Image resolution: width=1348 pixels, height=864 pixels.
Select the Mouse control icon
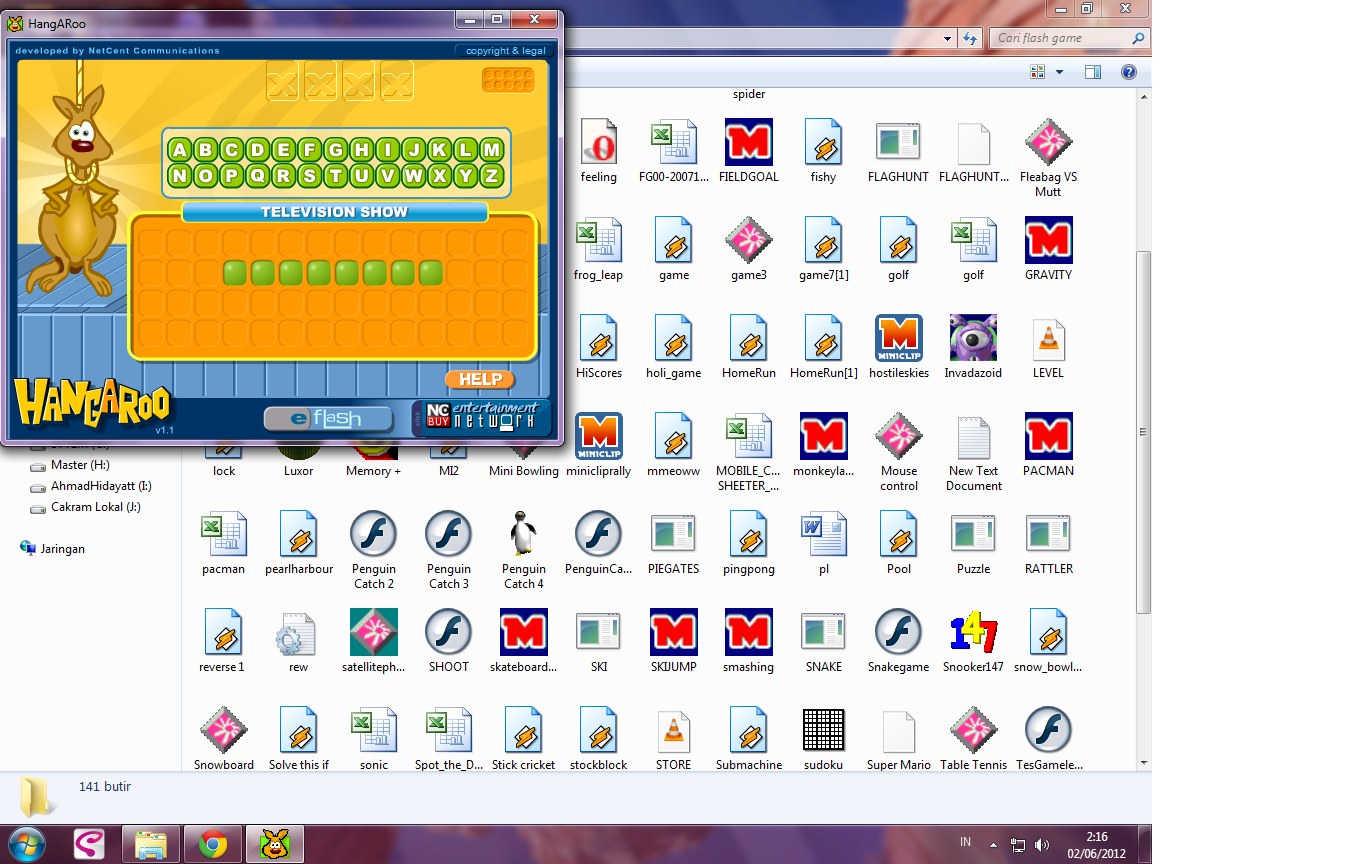899,453
